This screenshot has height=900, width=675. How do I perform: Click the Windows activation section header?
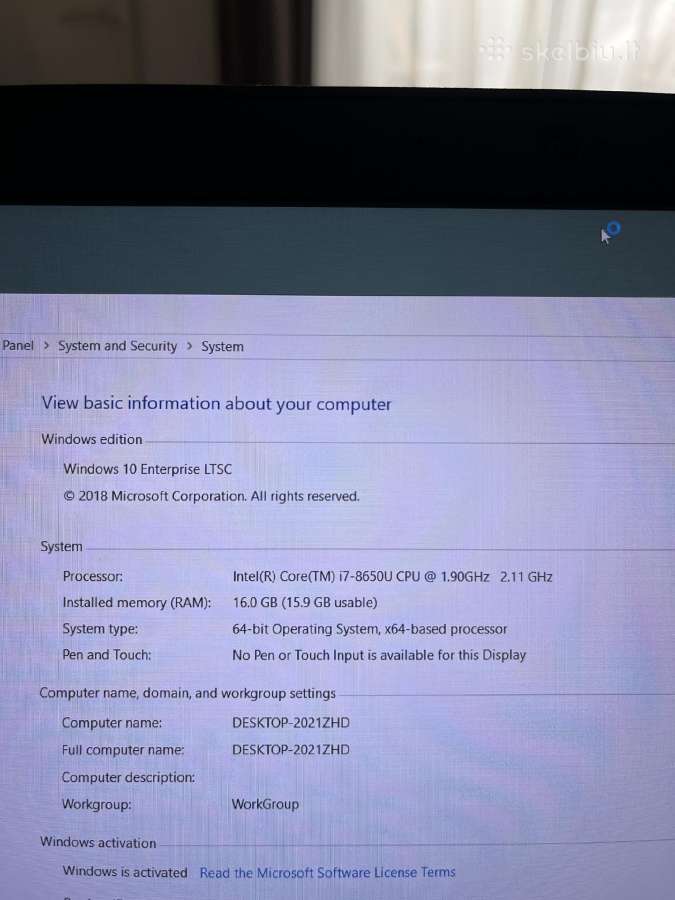point(98,843)
